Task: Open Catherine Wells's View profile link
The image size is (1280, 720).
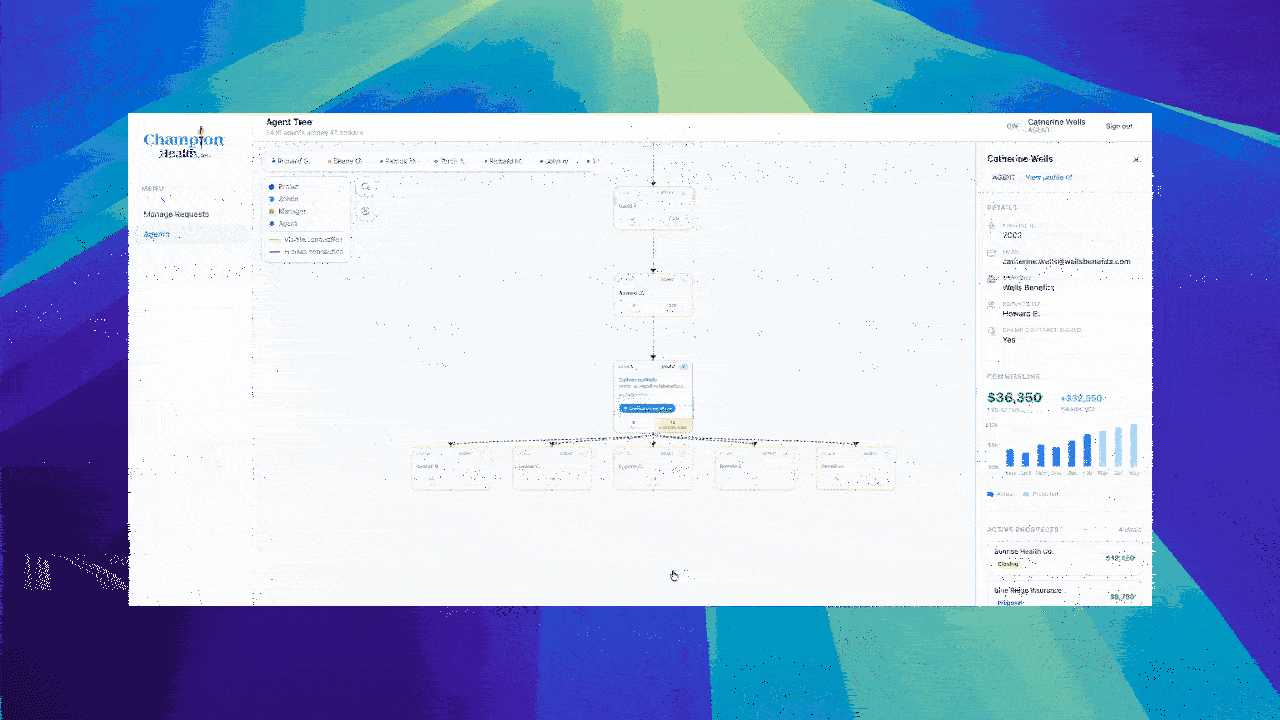Action: [1048, 178]
